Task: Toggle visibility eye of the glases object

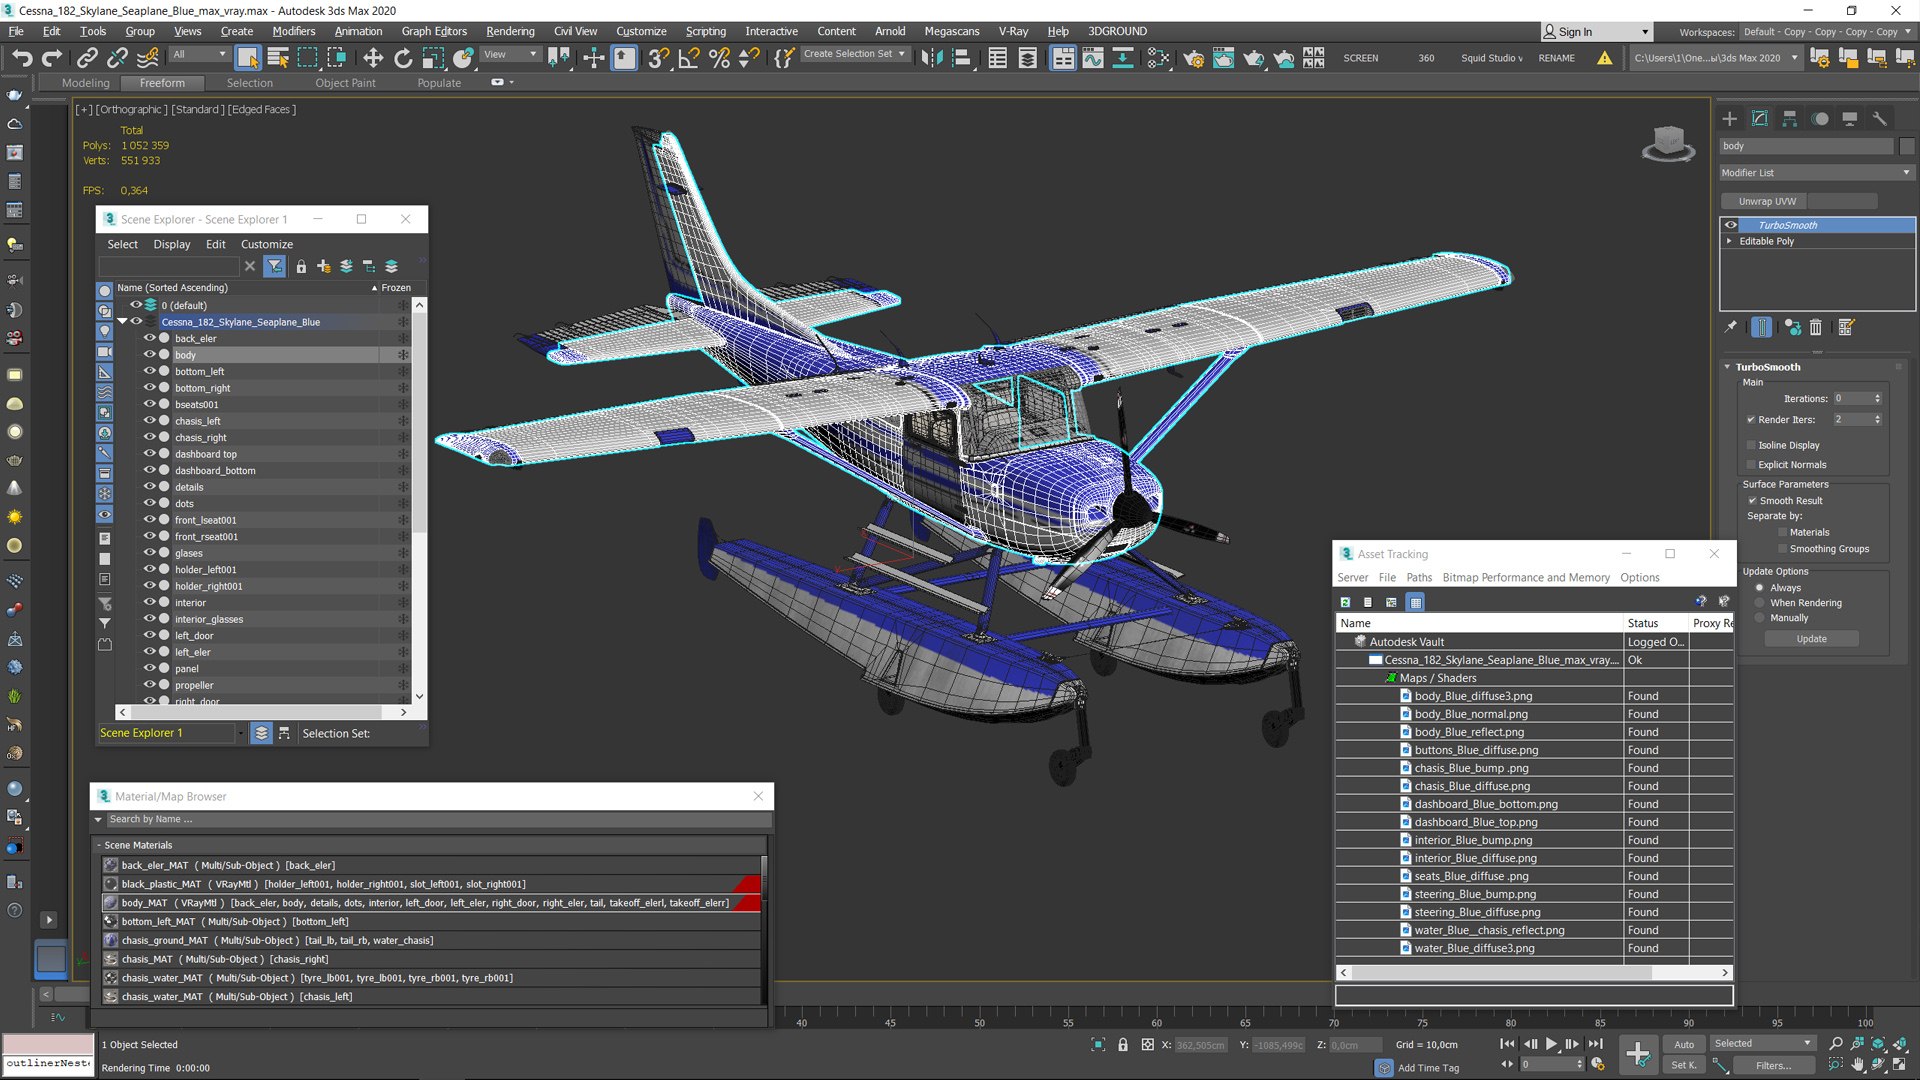Action: coord(149,553)
